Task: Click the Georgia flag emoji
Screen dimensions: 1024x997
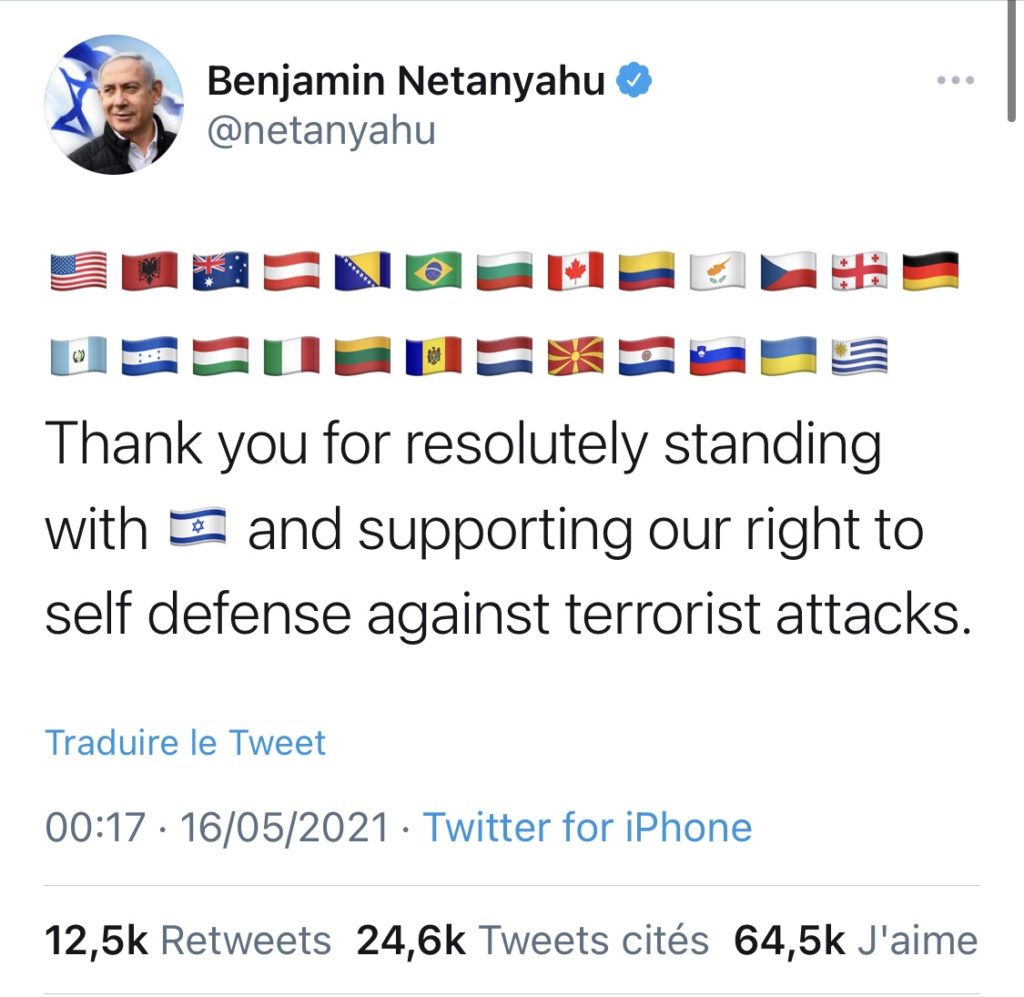Action: 859,270
